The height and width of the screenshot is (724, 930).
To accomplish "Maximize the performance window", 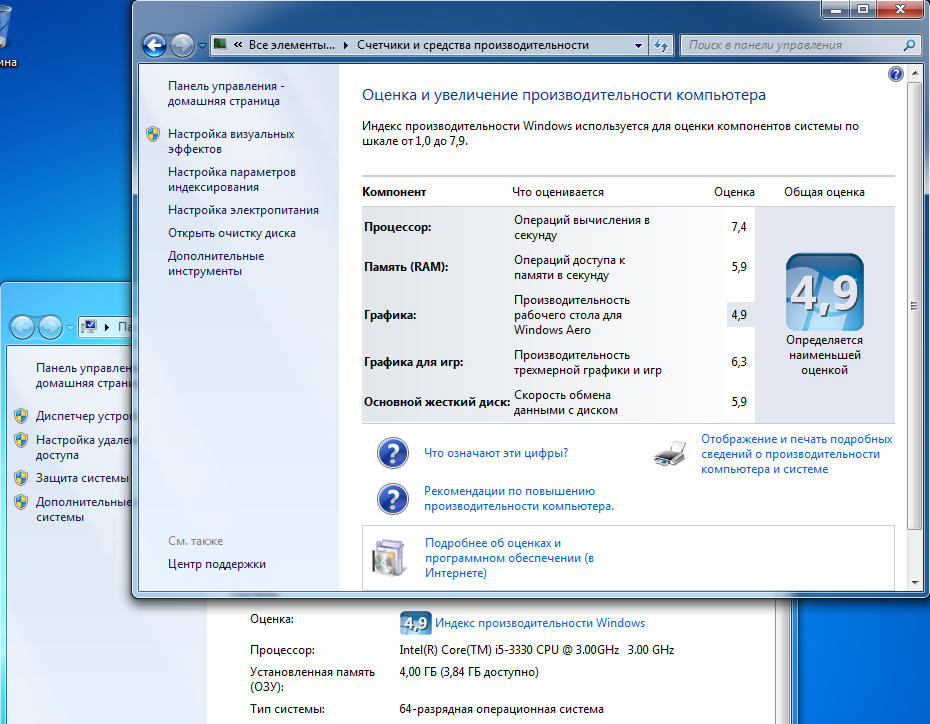I will [x=864, y=9].
